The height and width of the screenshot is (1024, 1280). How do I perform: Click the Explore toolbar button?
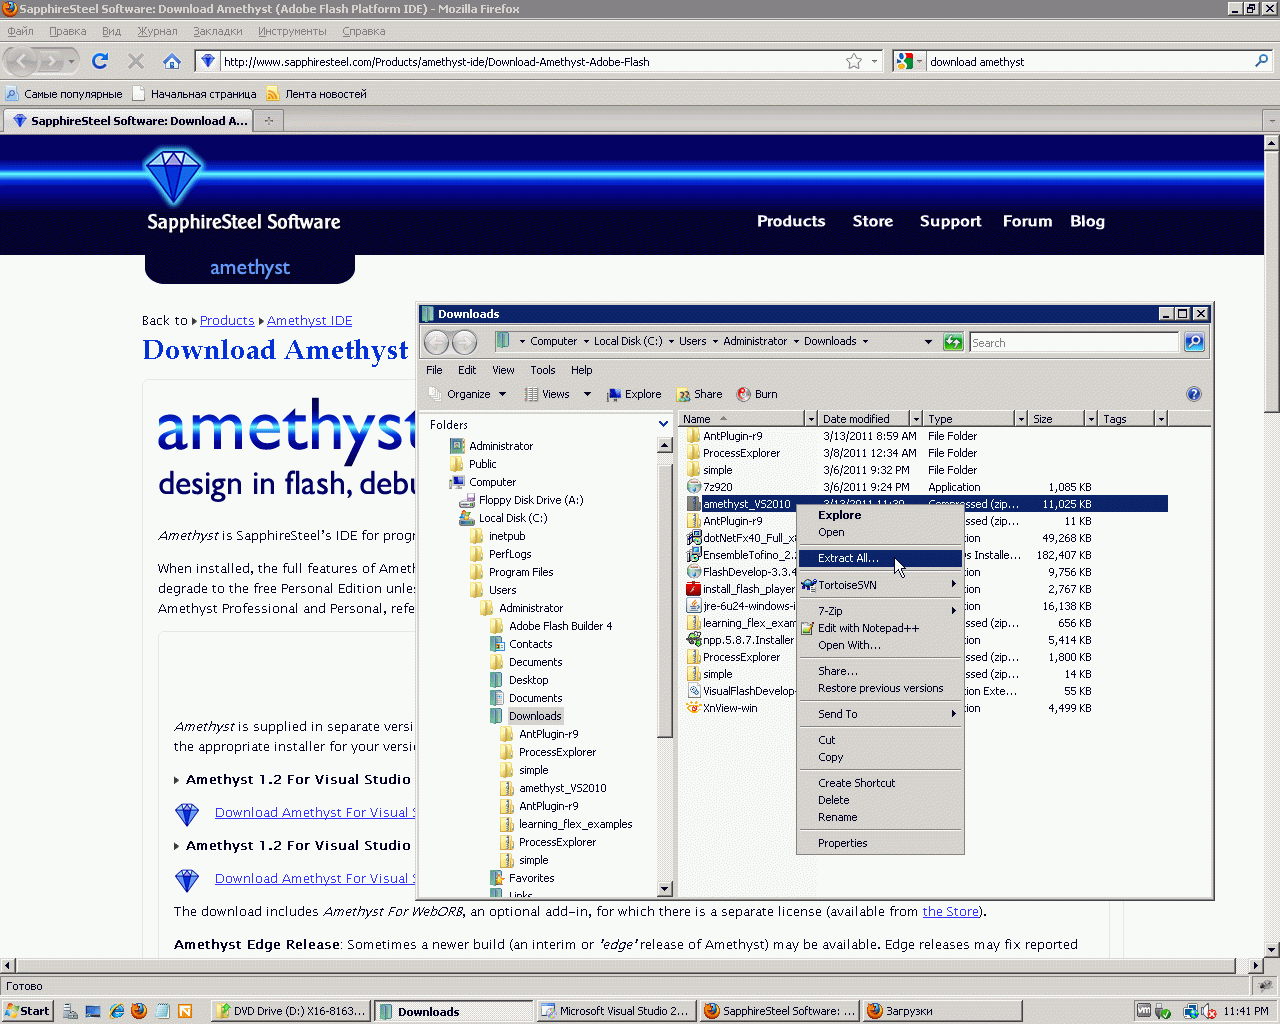[634, 394]
